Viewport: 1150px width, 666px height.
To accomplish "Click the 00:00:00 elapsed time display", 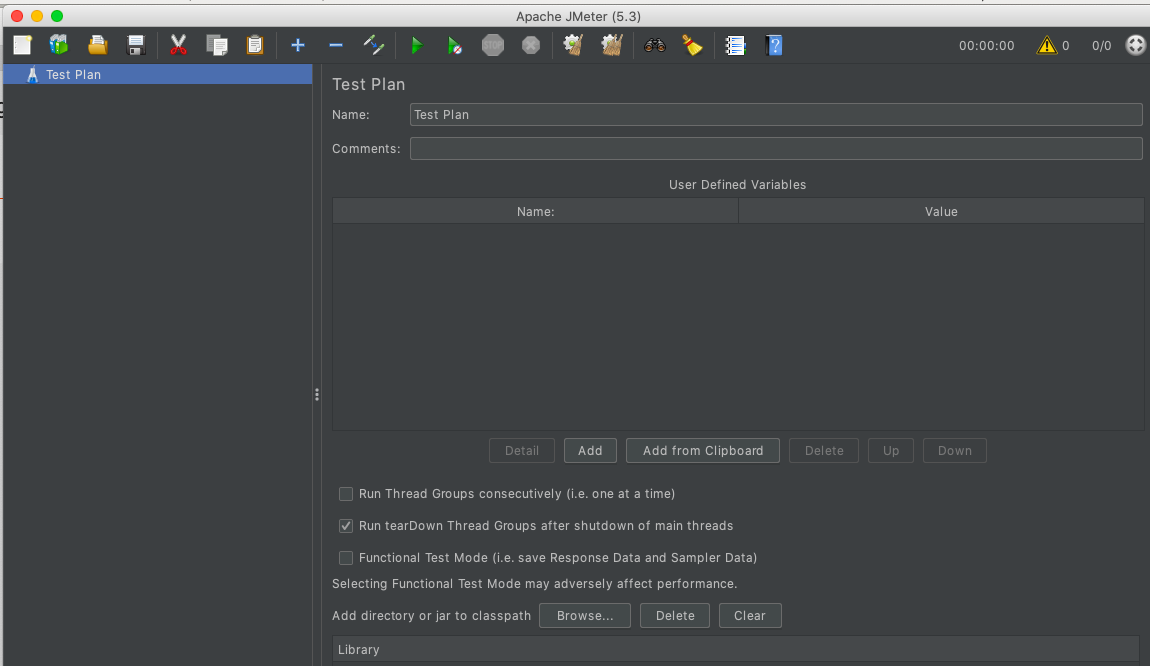I will (986, 45).
